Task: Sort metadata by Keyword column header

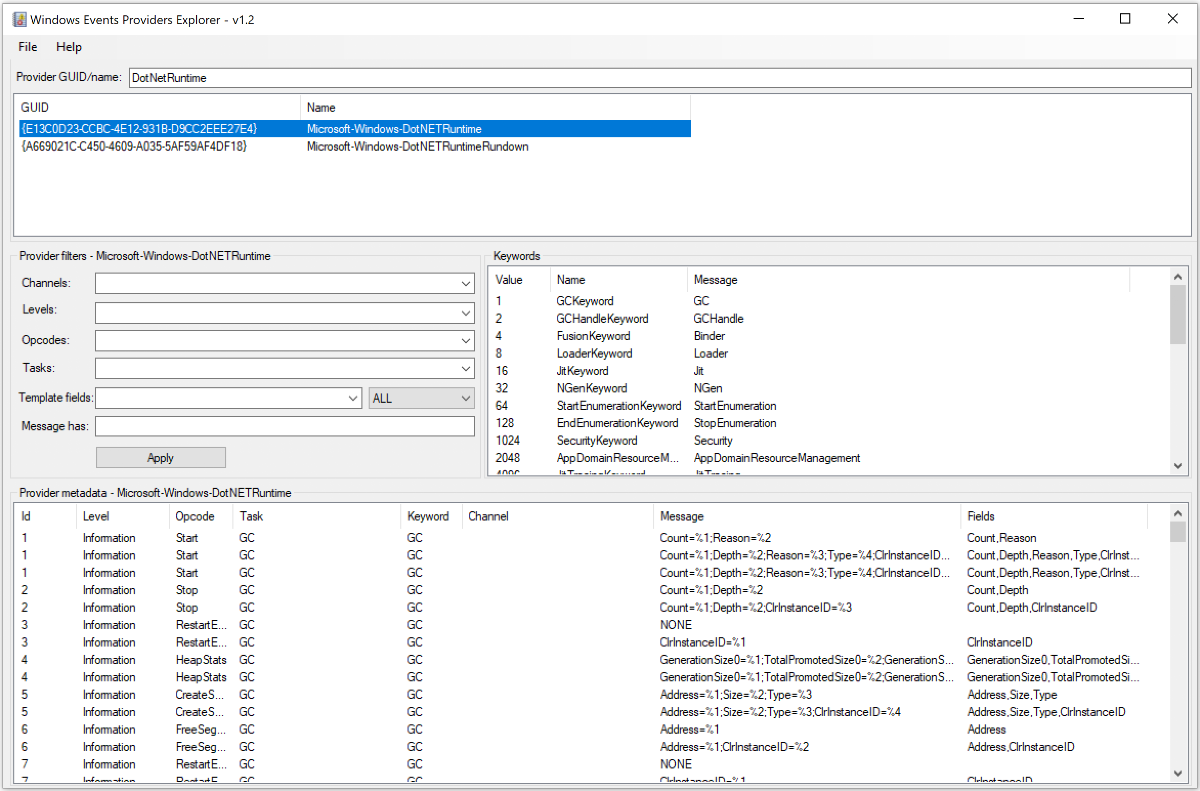Action: pos(432,516)
